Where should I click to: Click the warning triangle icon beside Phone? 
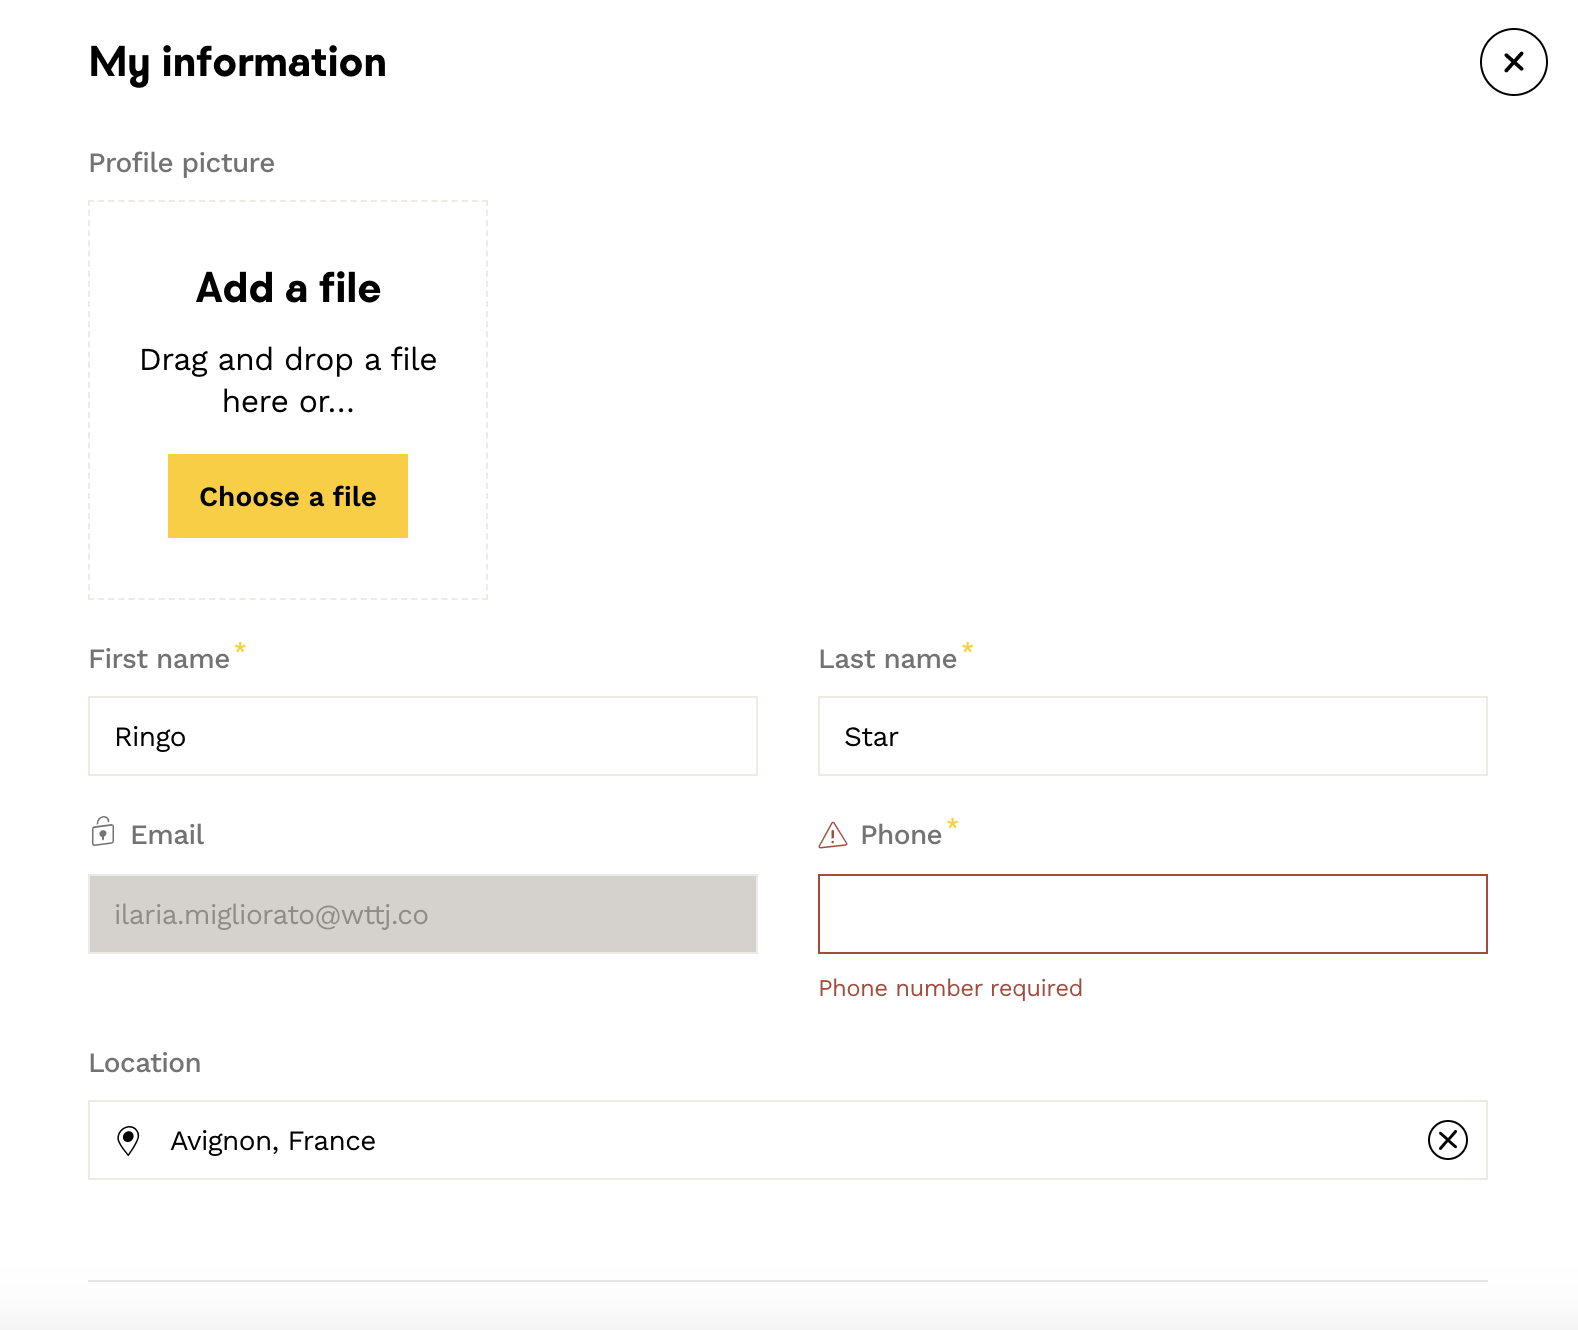(x=832, y=835)
